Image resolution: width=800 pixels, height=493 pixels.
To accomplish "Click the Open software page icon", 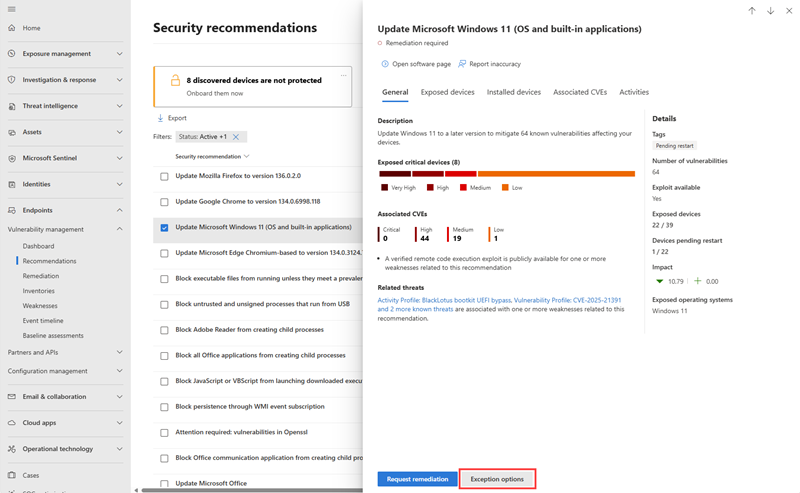I will (x=385, y=64).
